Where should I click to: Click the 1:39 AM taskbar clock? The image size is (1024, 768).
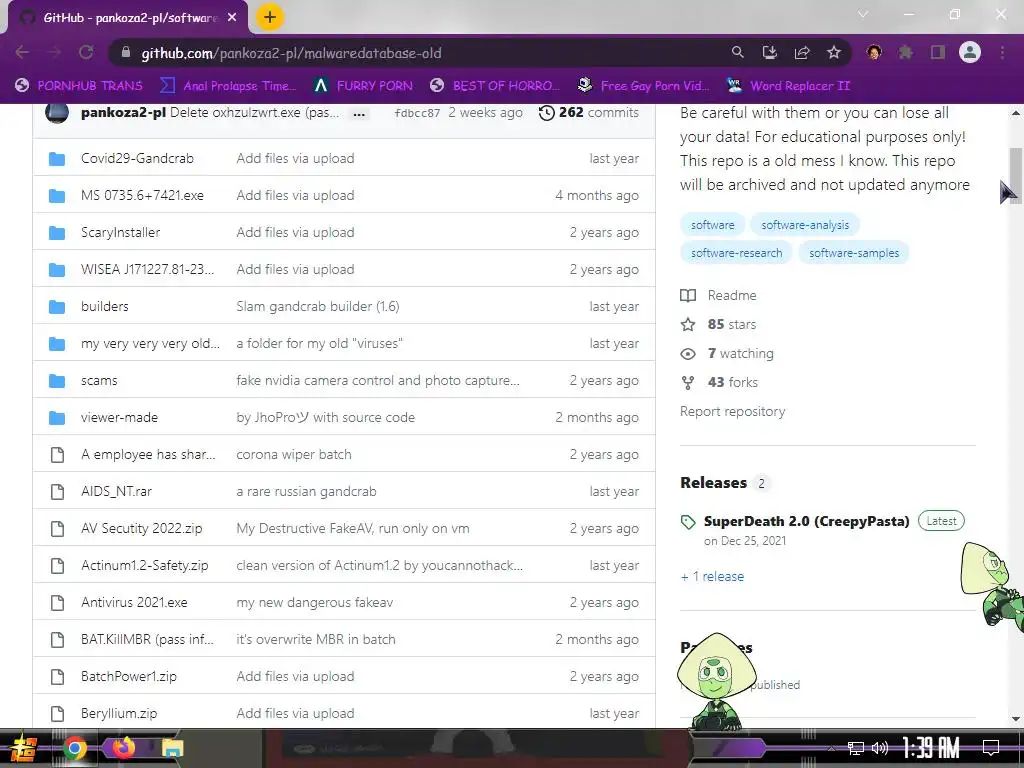(x=931, y=748)
